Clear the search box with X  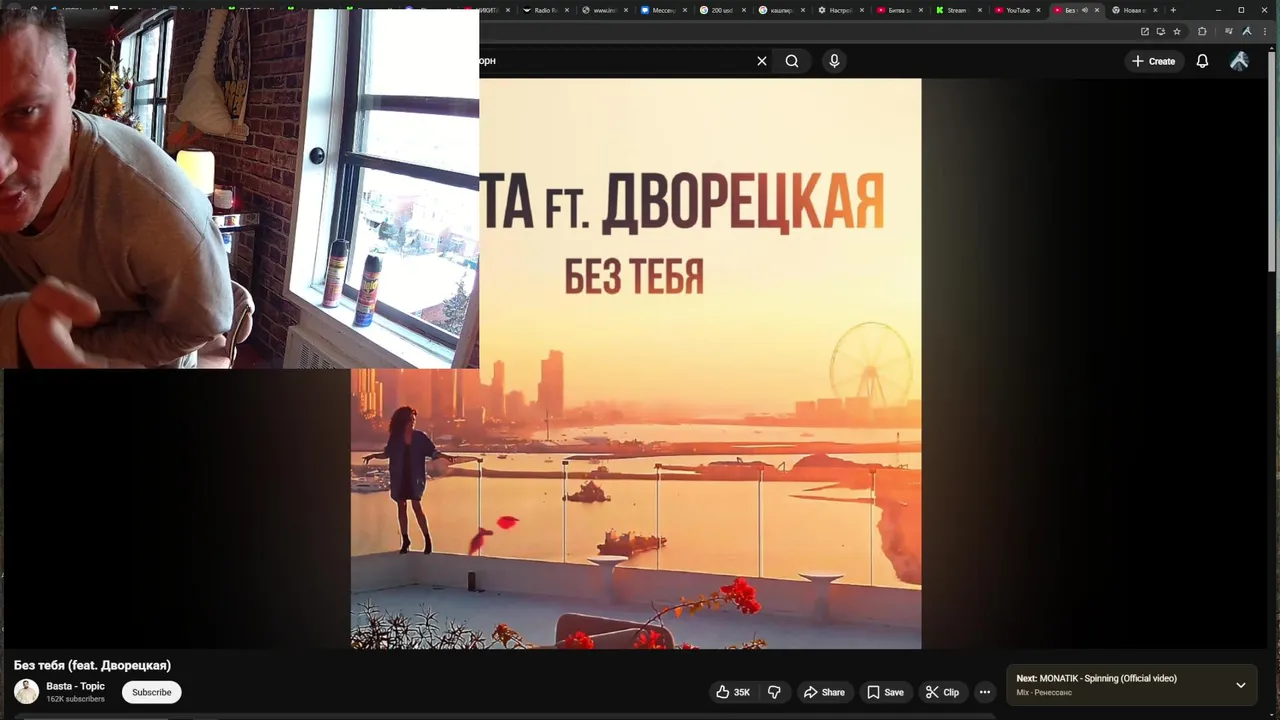(762, 61)
